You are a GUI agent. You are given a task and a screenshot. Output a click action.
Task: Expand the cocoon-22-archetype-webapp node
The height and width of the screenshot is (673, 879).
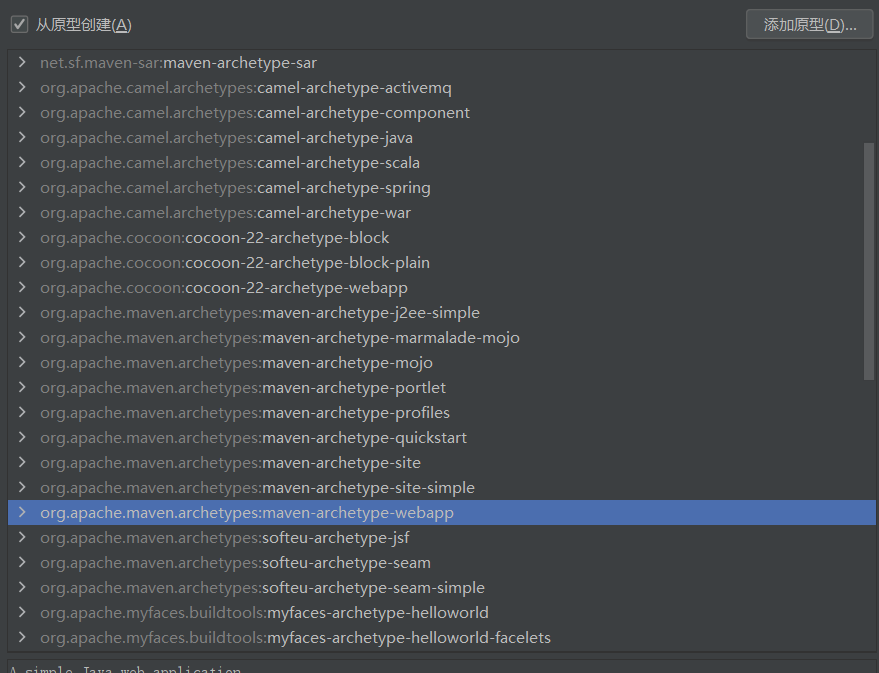(22, 287)
